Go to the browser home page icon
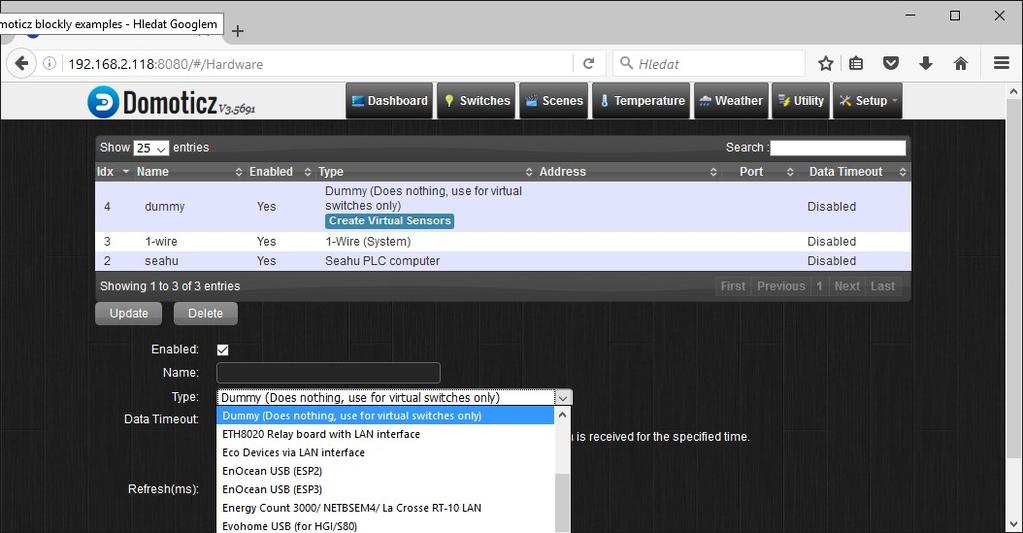1023x533 pixels. point(960,63)
